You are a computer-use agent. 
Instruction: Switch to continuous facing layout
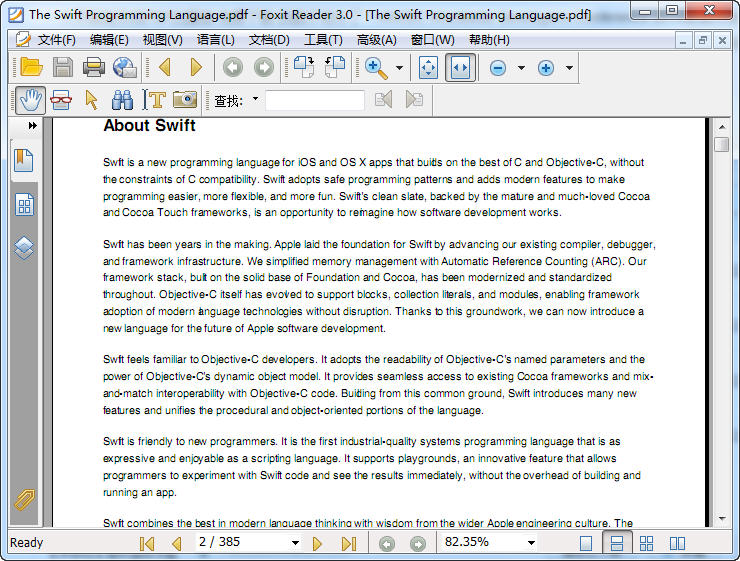point(647,544)
